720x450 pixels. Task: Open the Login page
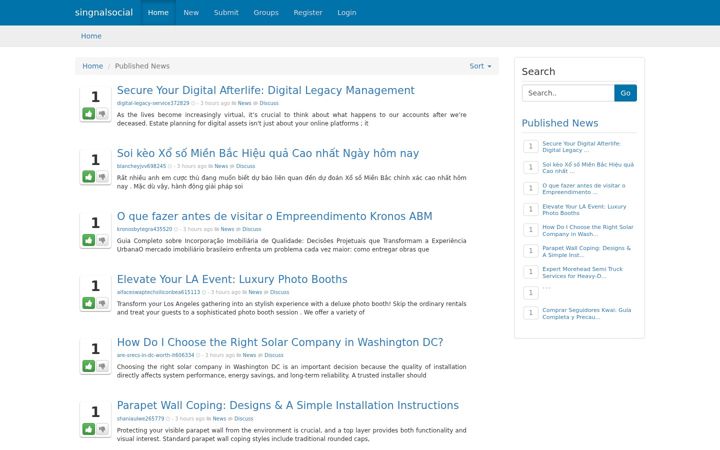(x=347, y=12)
